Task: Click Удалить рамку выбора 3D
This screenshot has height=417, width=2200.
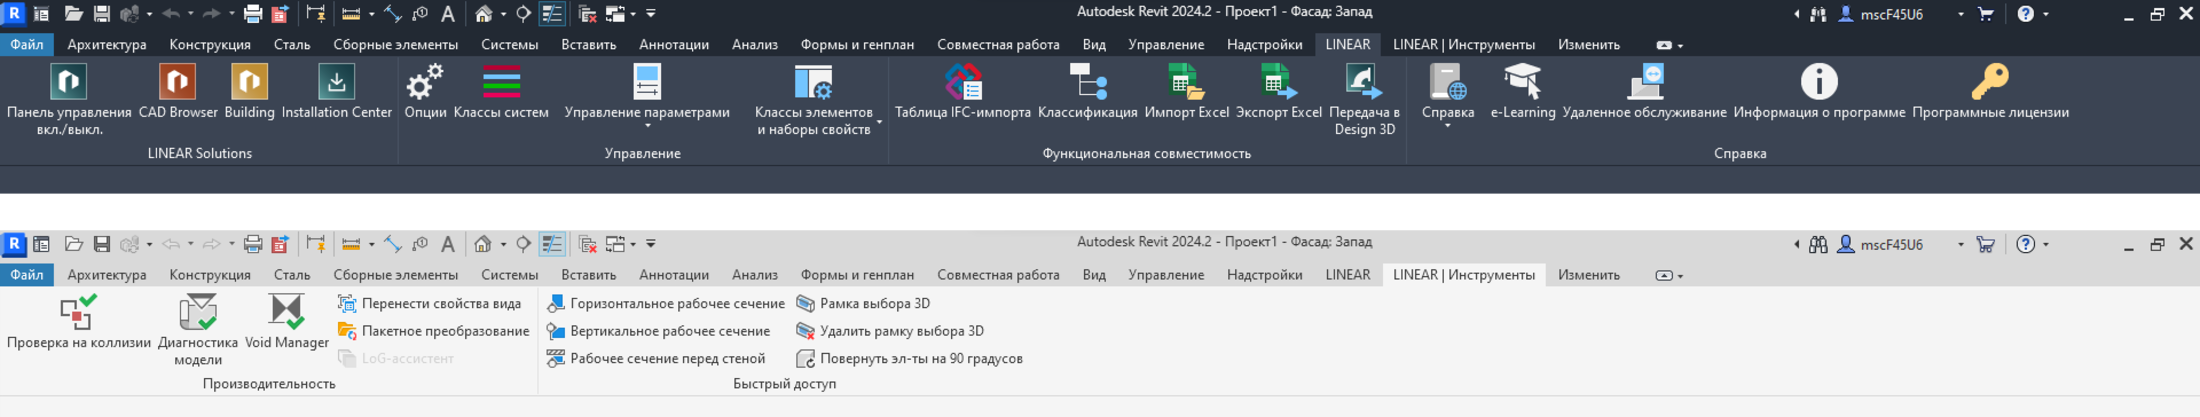Action: [890, 331]
